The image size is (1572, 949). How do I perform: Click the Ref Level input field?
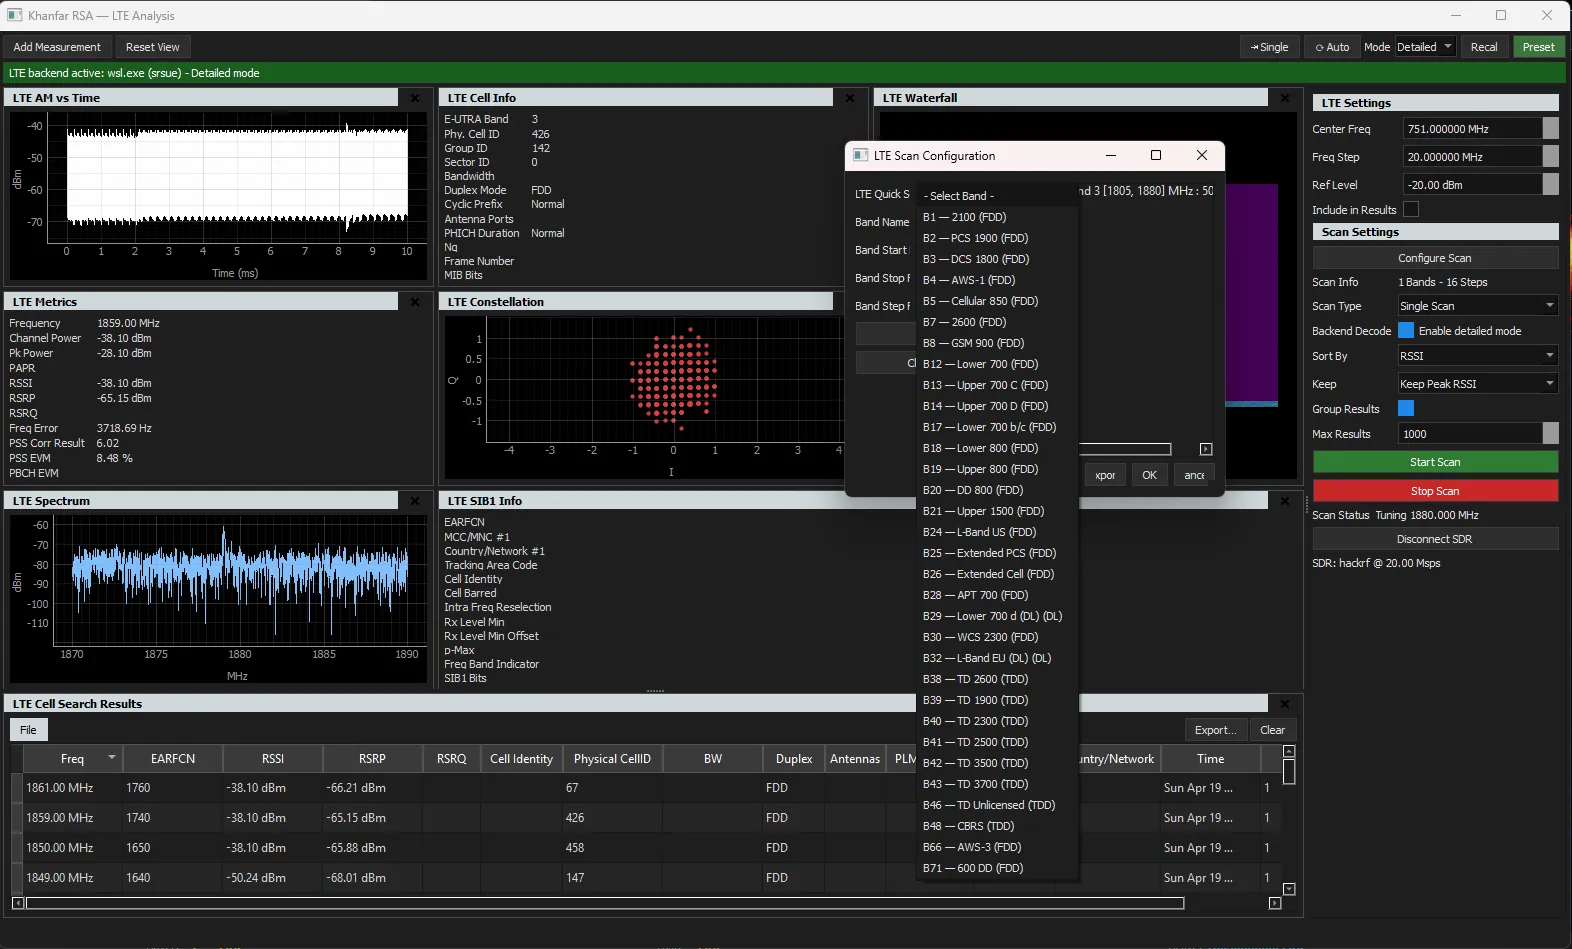[x=1473, y=185]
